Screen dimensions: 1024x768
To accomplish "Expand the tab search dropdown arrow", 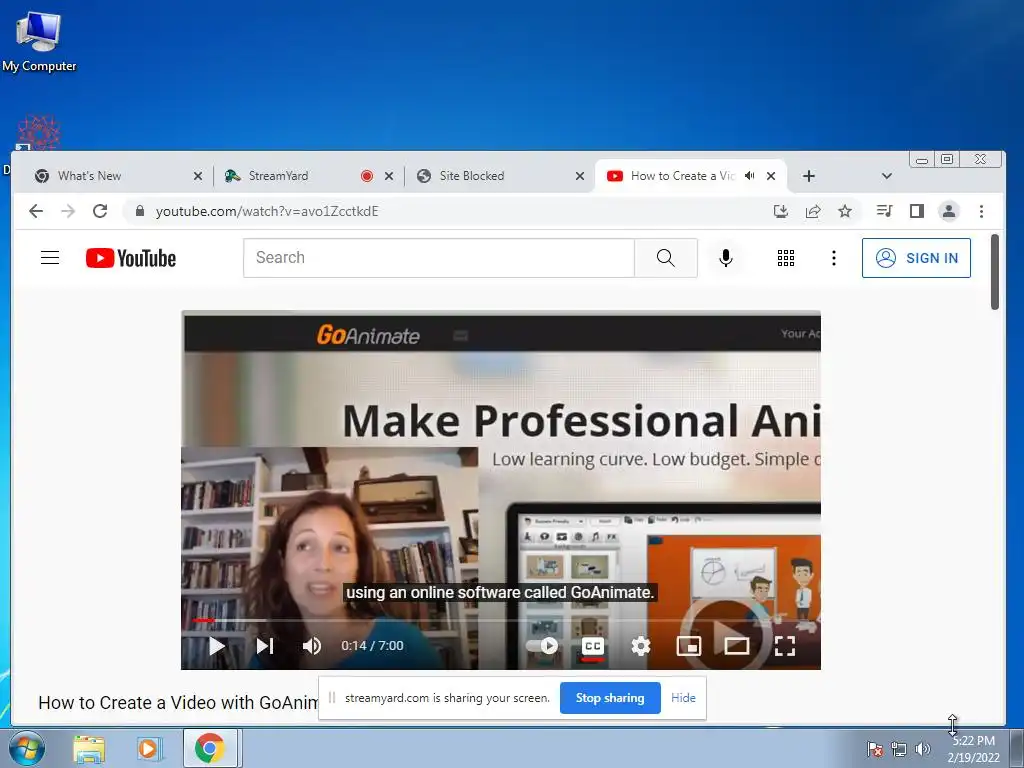I will click(886, 176).
